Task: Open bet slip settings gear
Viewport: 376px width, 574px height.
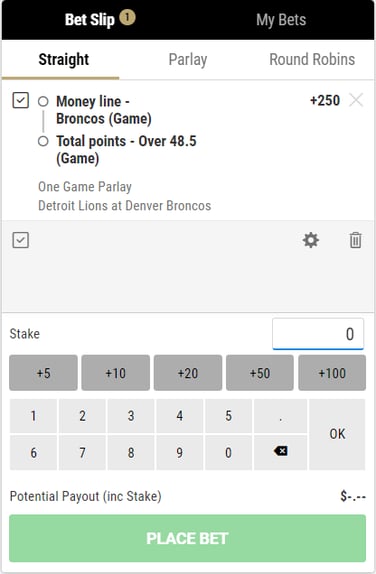Action: click(310, 241)
